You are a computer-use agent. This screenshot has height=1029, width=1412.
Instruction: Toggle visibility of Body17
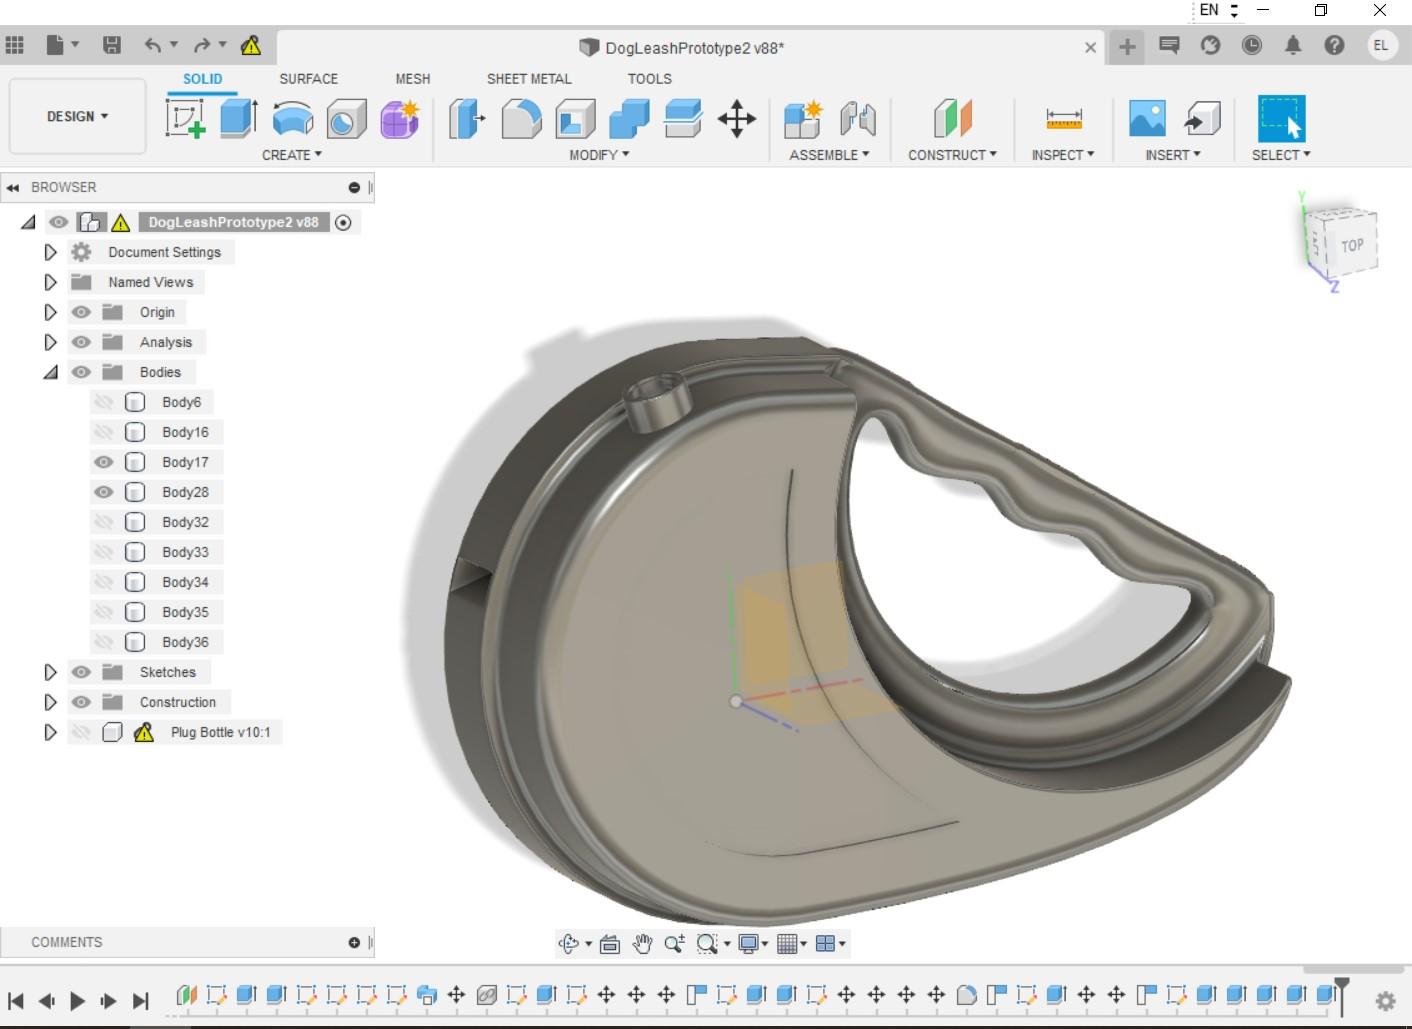coord(103,462)
